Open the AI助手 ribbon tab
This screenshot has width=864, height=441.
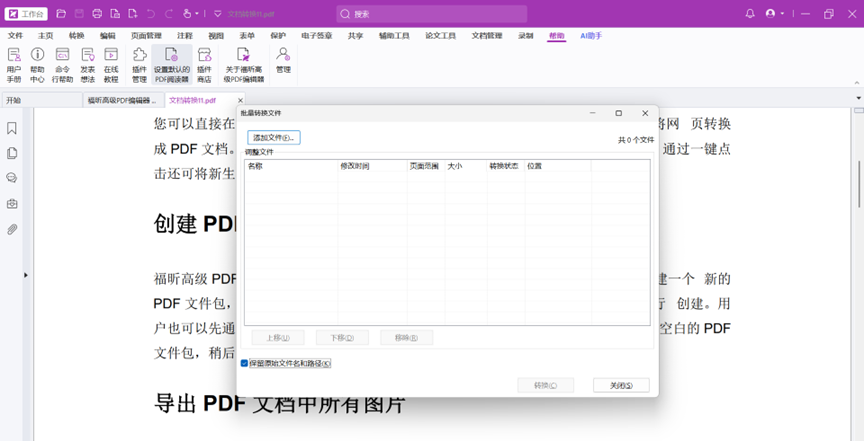(x=593, y=35)
